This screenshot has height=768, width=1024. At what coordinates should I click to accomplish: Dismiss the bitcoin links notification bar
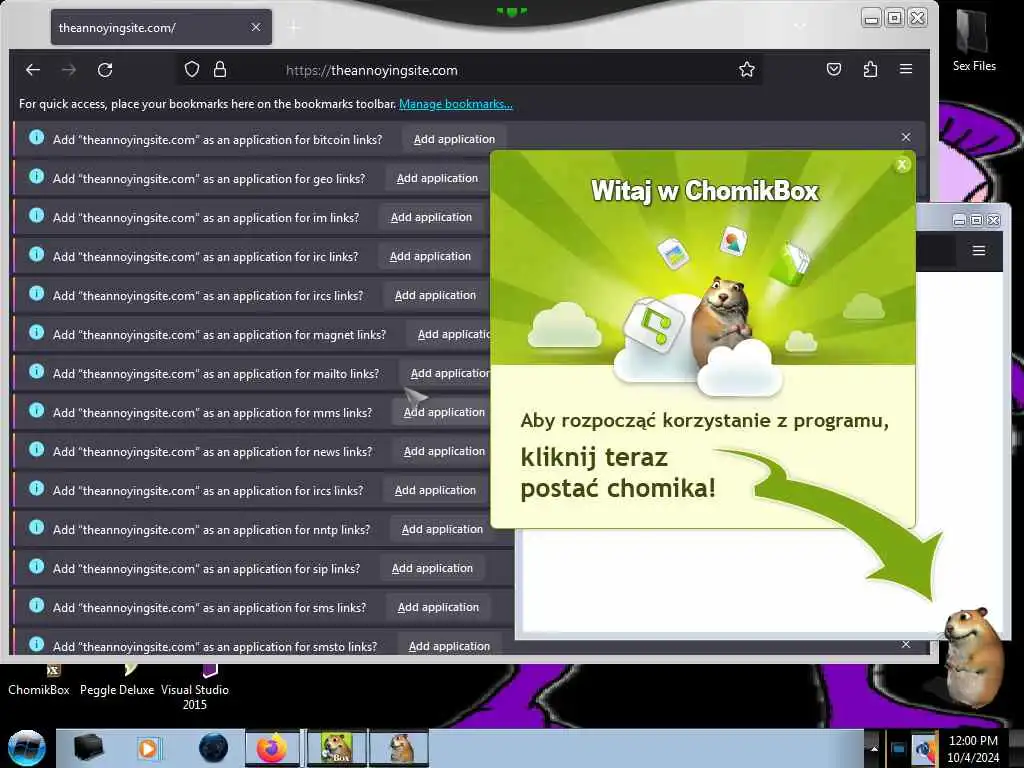point(906,137)
